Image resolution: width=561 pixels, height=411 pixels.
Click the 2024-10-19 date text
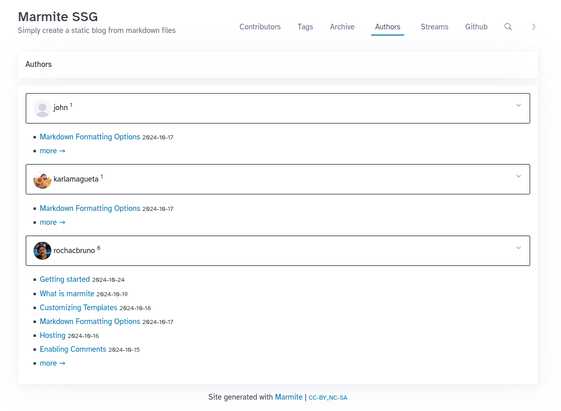[112, 294]
